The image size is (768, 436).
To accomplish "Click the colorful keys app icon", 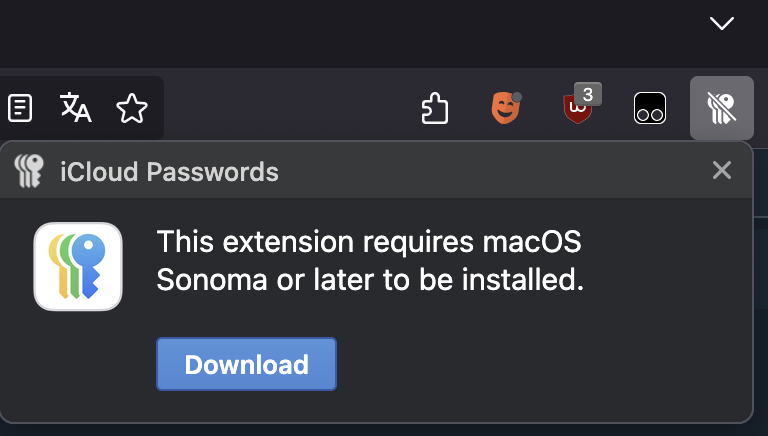I will tap(78, 267).
